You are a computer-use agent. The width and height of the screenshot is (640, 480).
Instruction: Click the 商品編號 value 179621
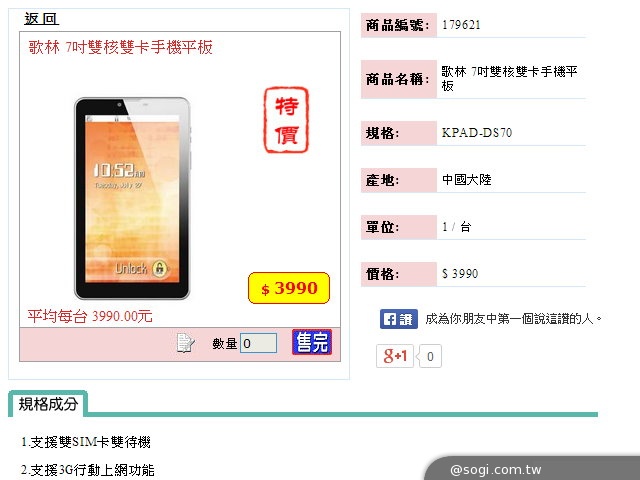point(461,25)
